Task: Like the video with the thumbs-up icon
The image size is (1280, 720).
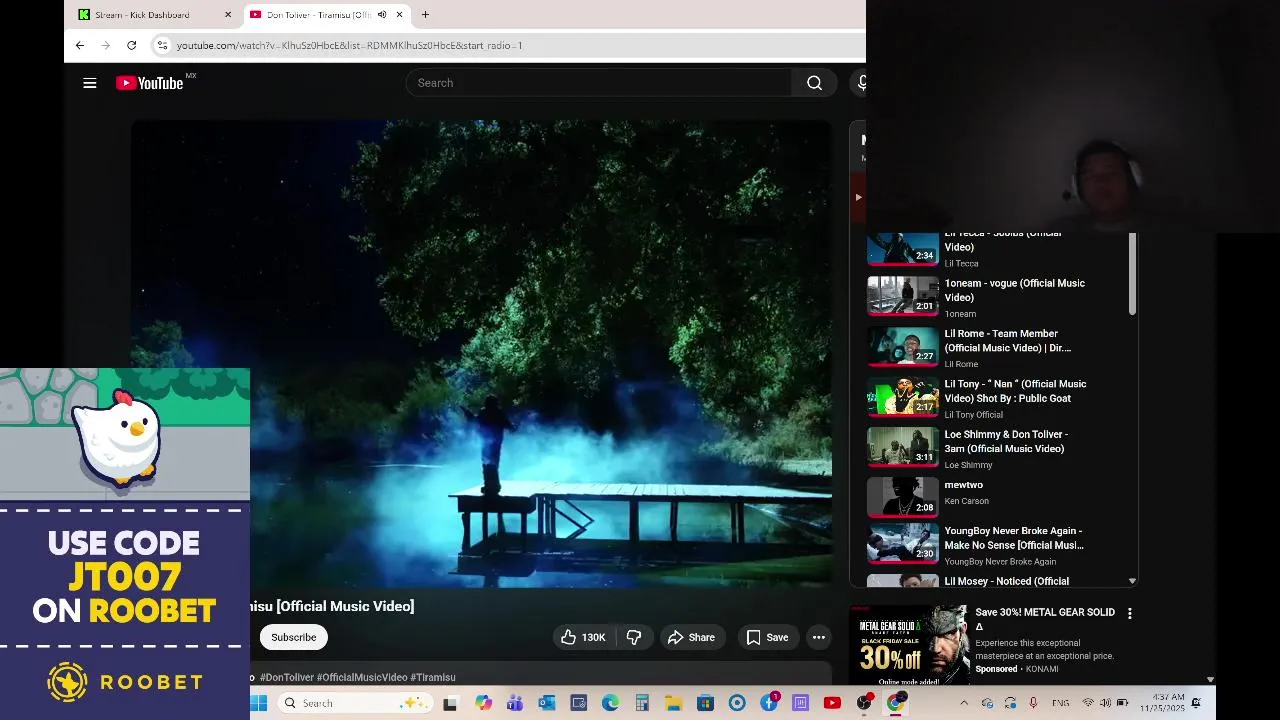Action: pyautogui.click(x=582, y=637)
